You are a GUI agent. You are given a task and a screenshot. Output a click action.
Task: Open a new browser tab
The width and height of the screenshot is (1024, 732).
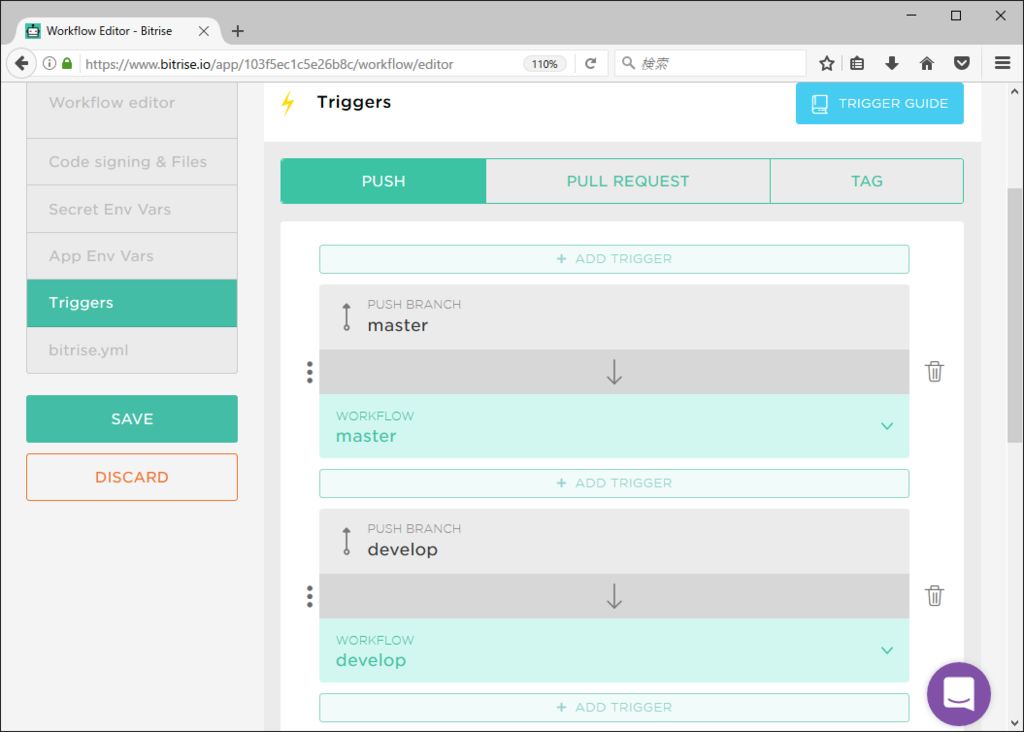pyautogui.click(x=238, y=31)
